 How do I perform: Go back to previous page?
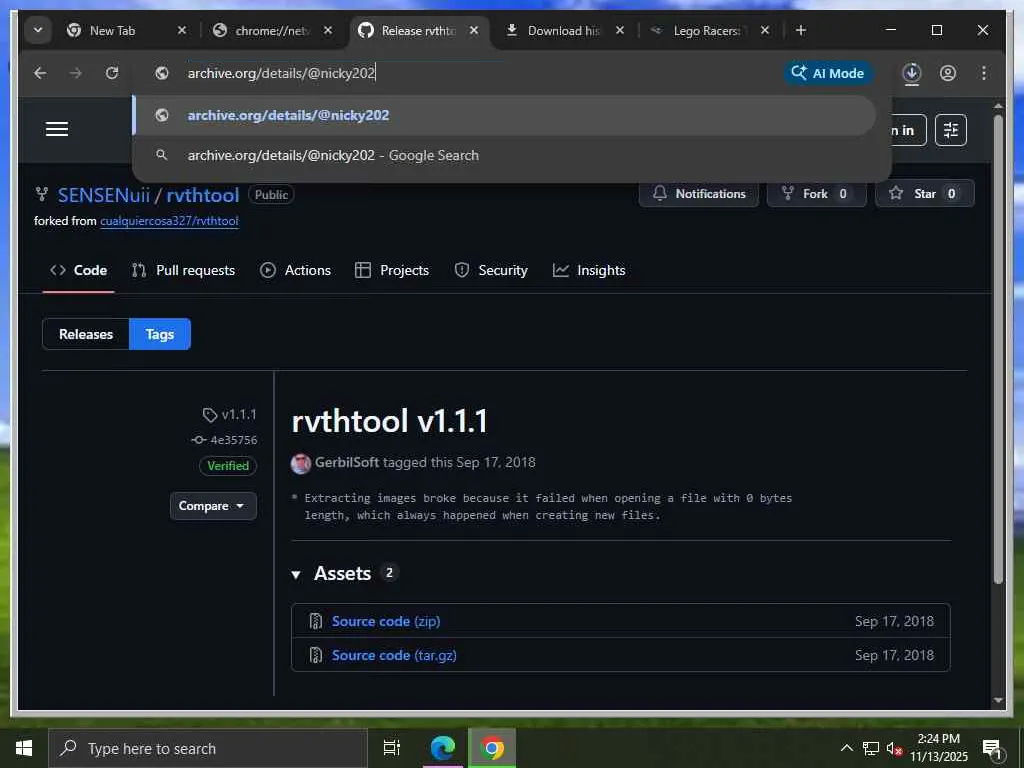(40, 72)
